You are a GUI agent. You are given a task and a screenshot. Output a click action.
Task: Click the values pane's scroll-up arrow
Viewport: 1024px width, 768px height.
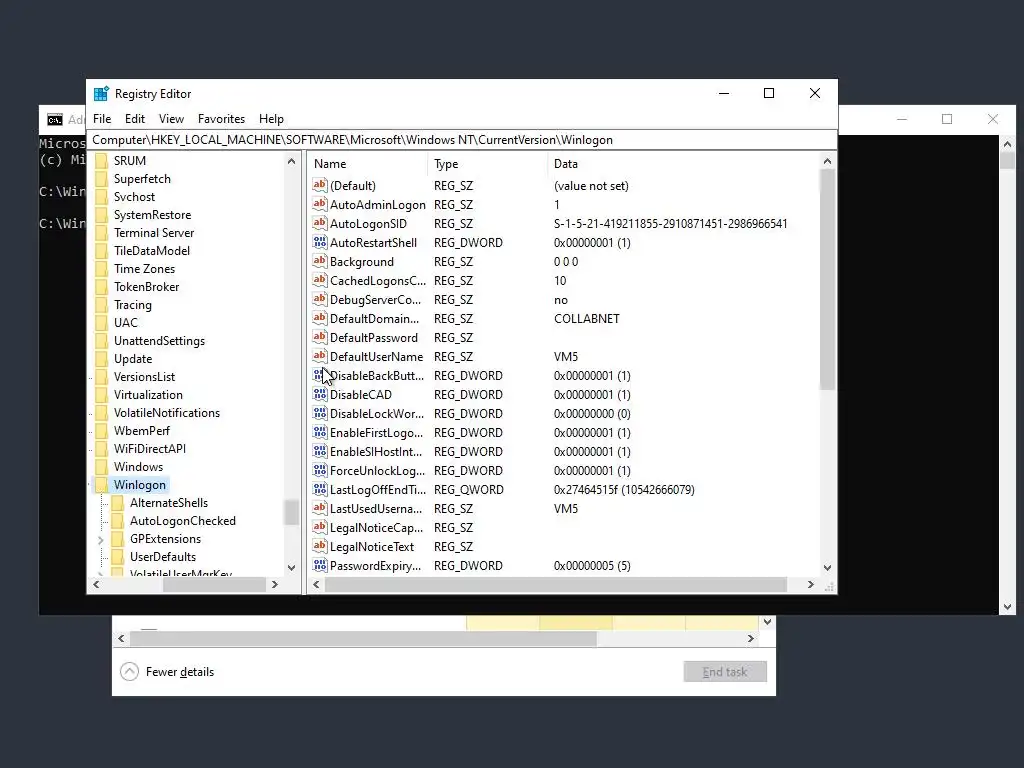click(827, 161)
